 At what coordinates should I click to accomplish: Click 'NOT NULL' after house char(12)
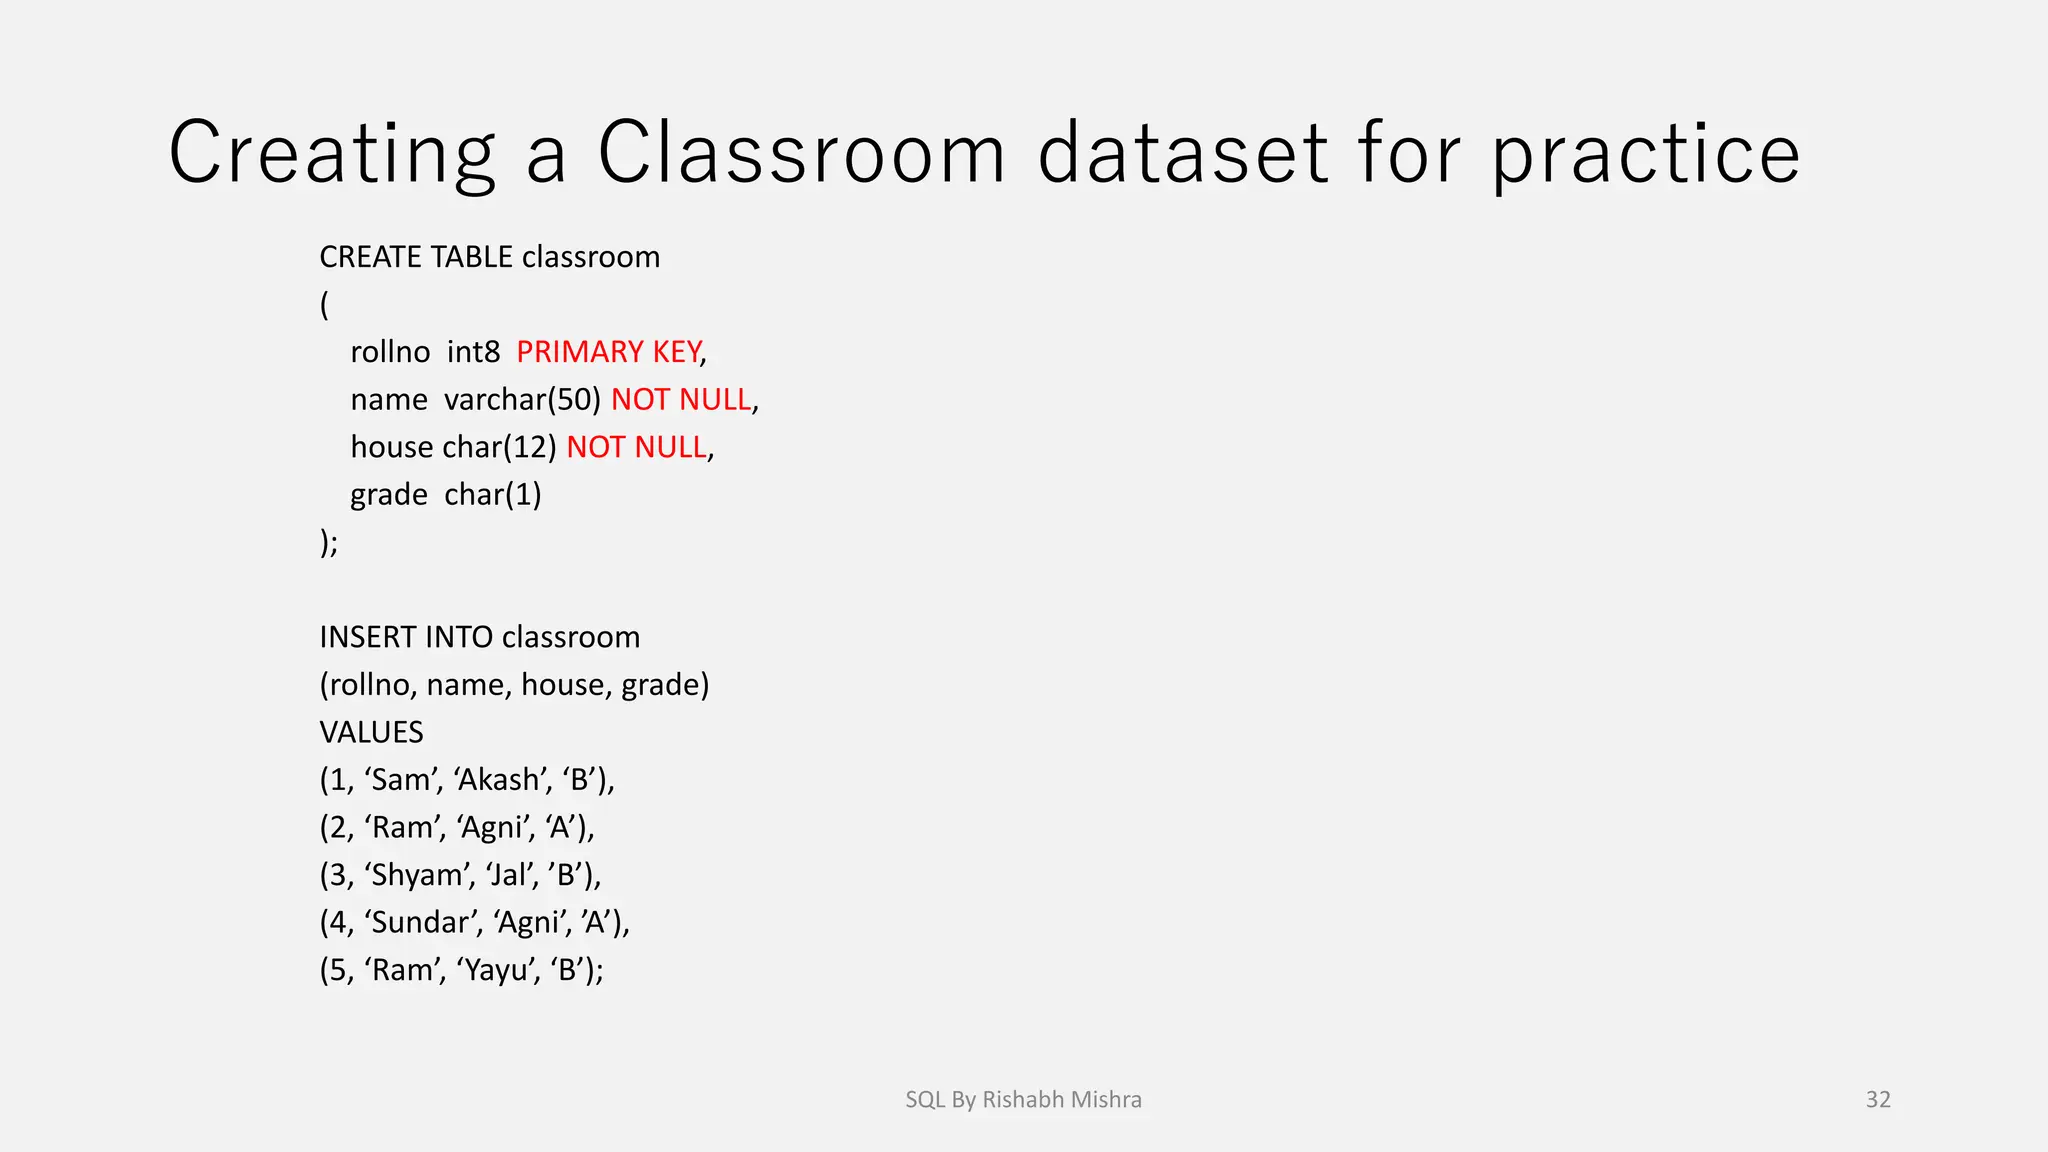(636, 447)
